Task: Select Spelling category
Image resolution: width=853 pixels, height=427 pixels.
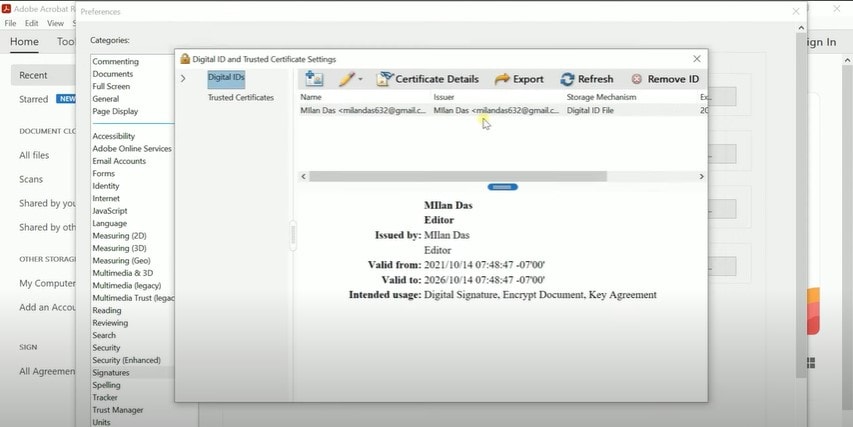Action: 106,385
